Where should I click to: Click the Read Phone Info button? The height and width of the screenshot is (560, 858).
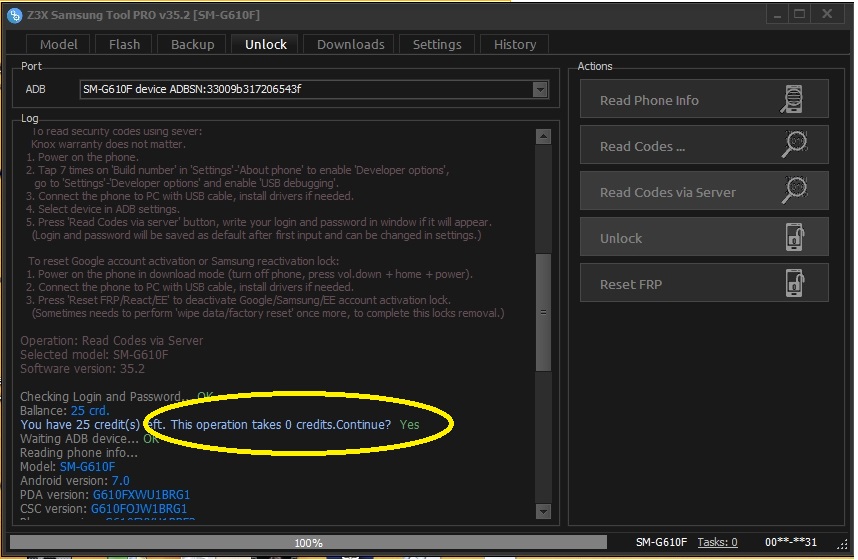coord(704,99)
